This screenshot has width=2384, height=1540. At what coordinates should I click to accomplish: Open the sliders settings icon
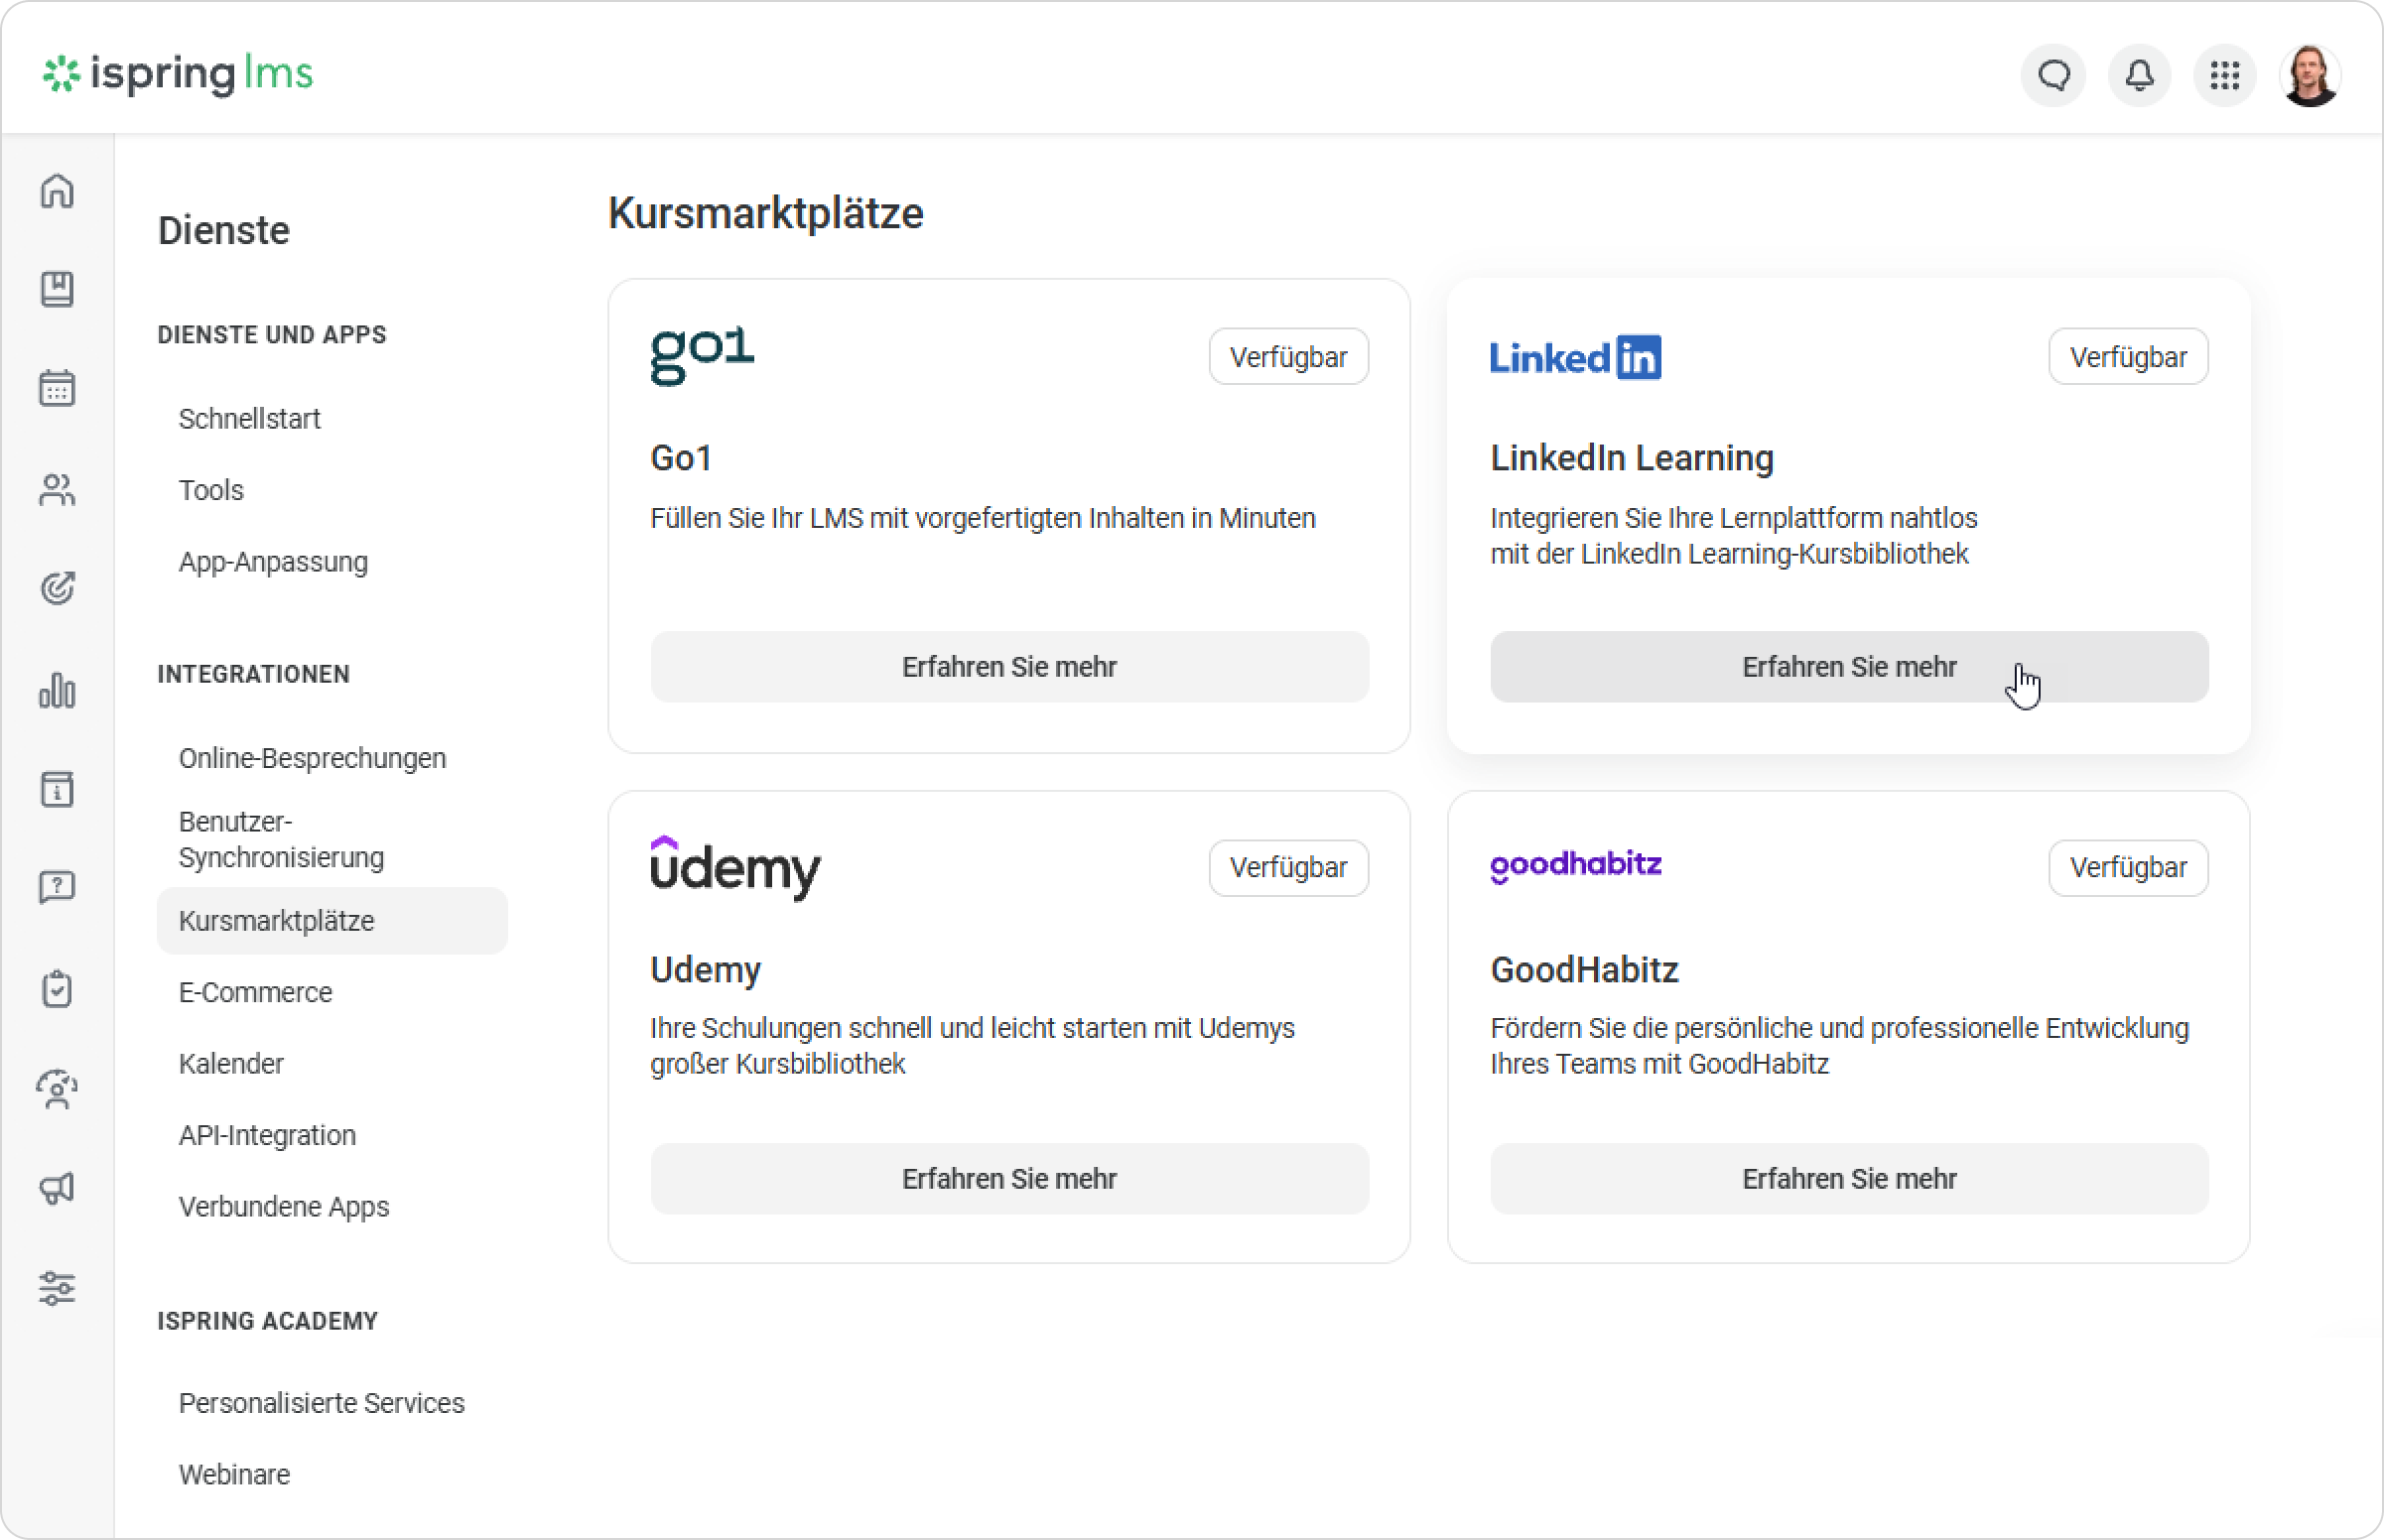point(57,1288)
